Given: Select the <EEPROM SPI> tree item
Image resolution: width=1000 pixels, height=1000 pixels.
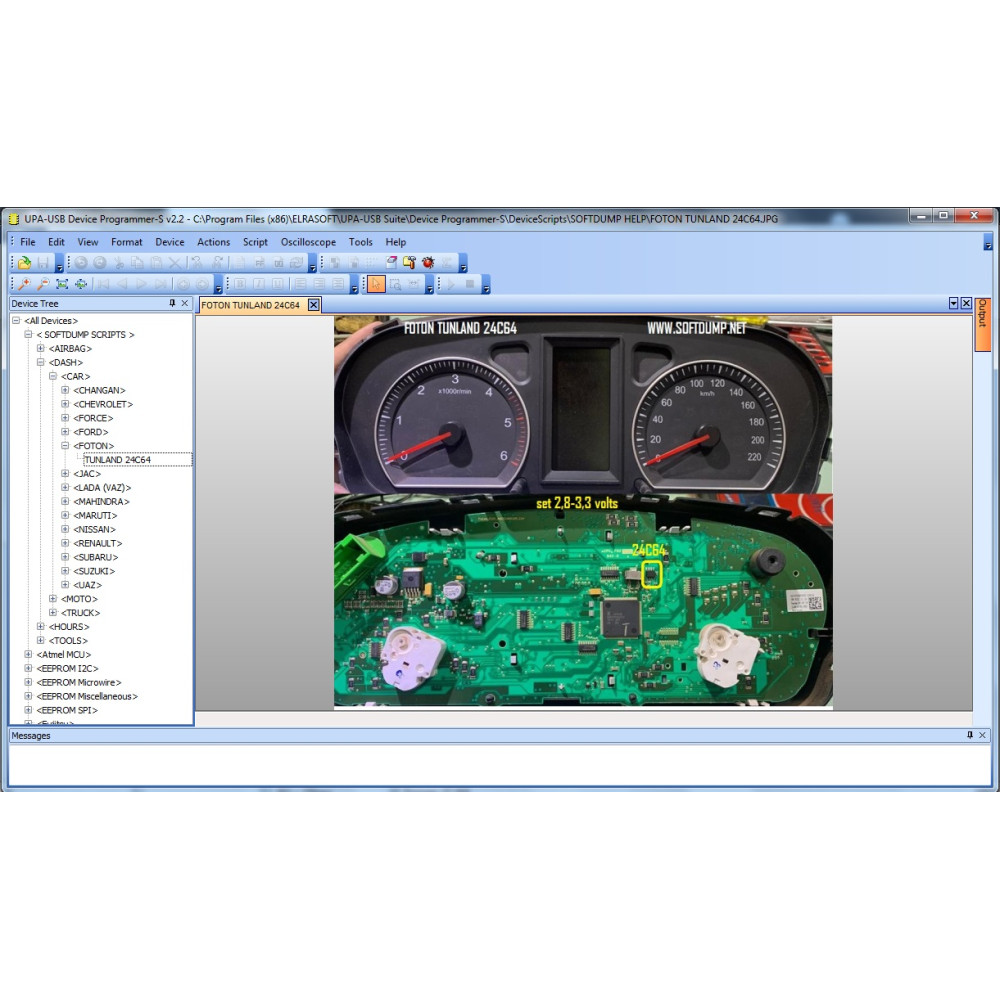Looking at the screenshot, I should pos(67,710).
